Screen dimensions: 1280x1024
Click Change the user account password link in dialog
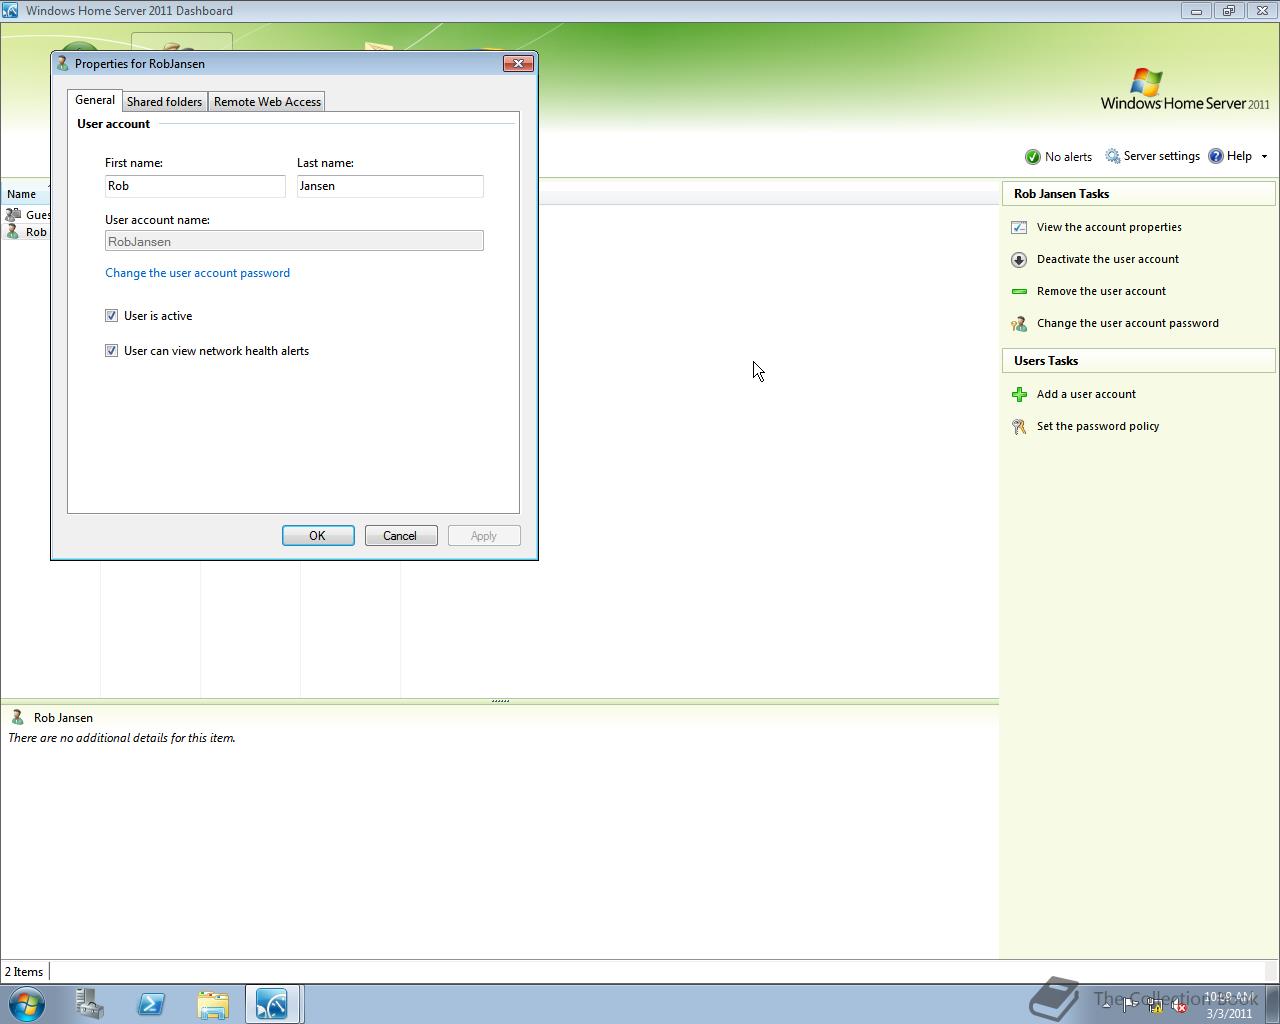click(x=197, y=273)
